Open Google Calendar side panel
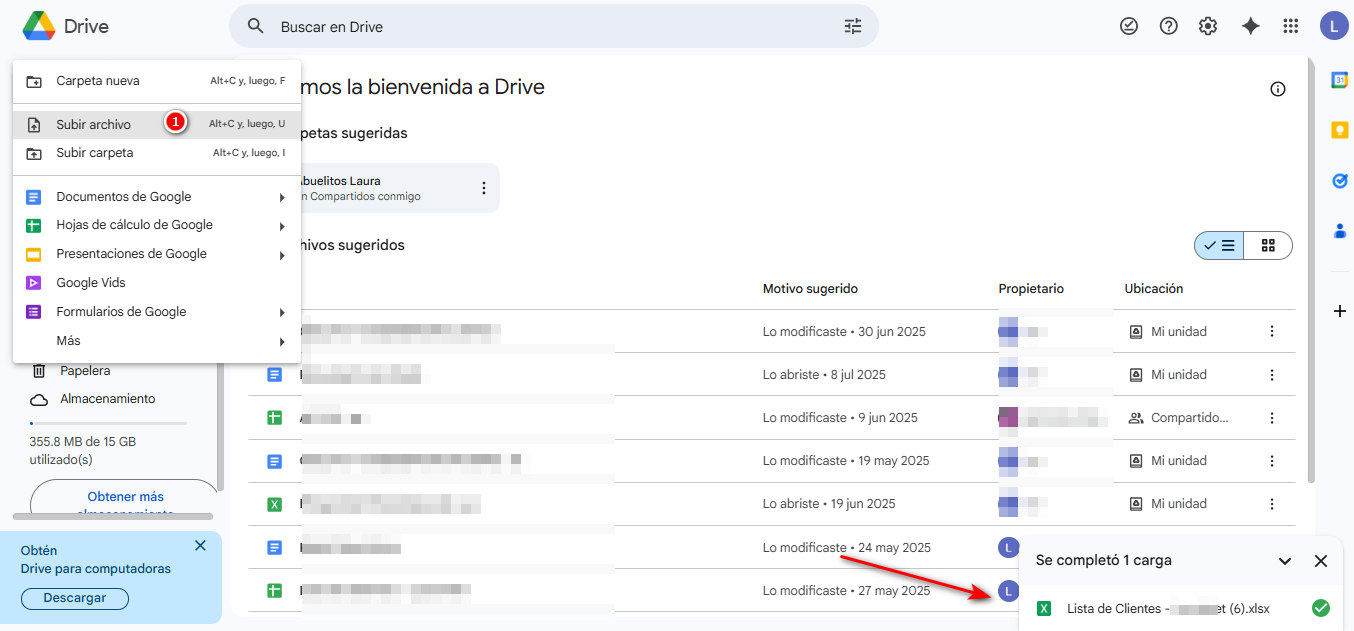The width and height of the screenshot is (1354, 631). coord(1340,80)
